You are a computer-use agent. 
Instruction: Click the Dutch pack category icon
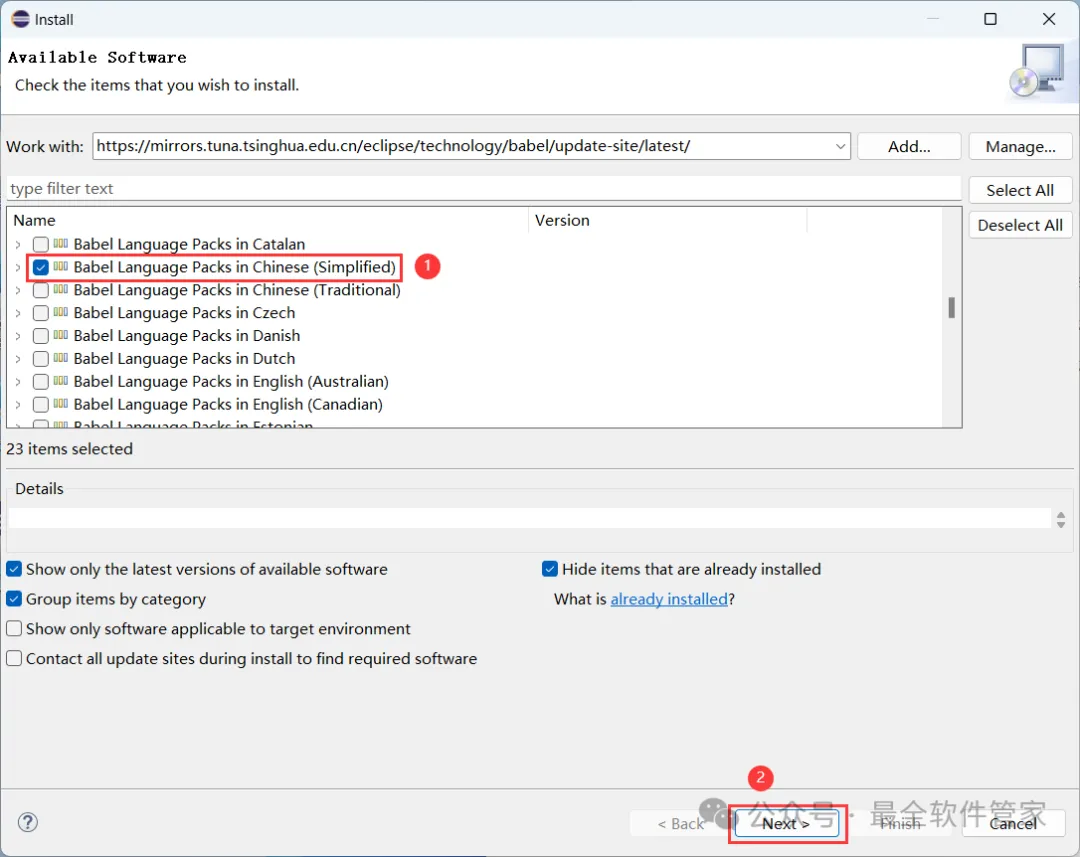[61, 358]
